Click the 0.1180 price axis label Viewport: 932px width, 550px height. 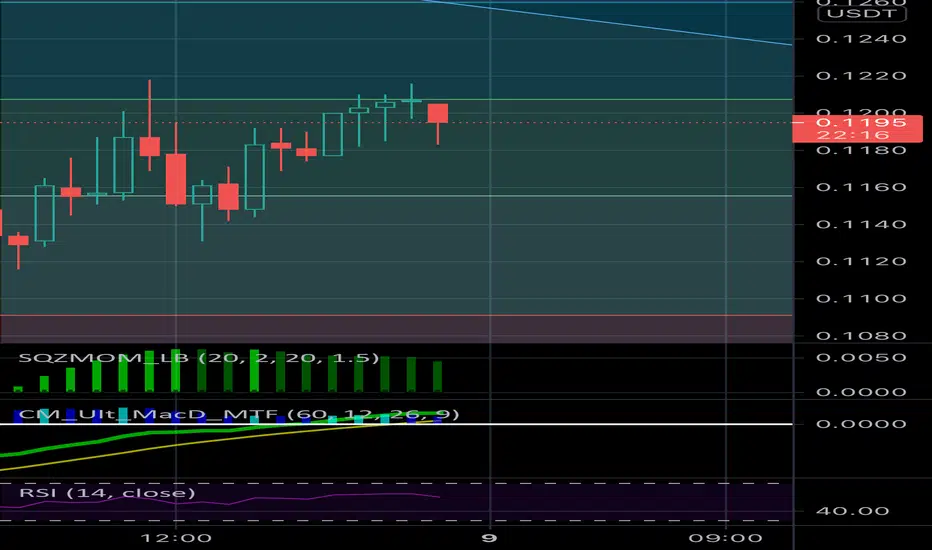tap(861, 150)
